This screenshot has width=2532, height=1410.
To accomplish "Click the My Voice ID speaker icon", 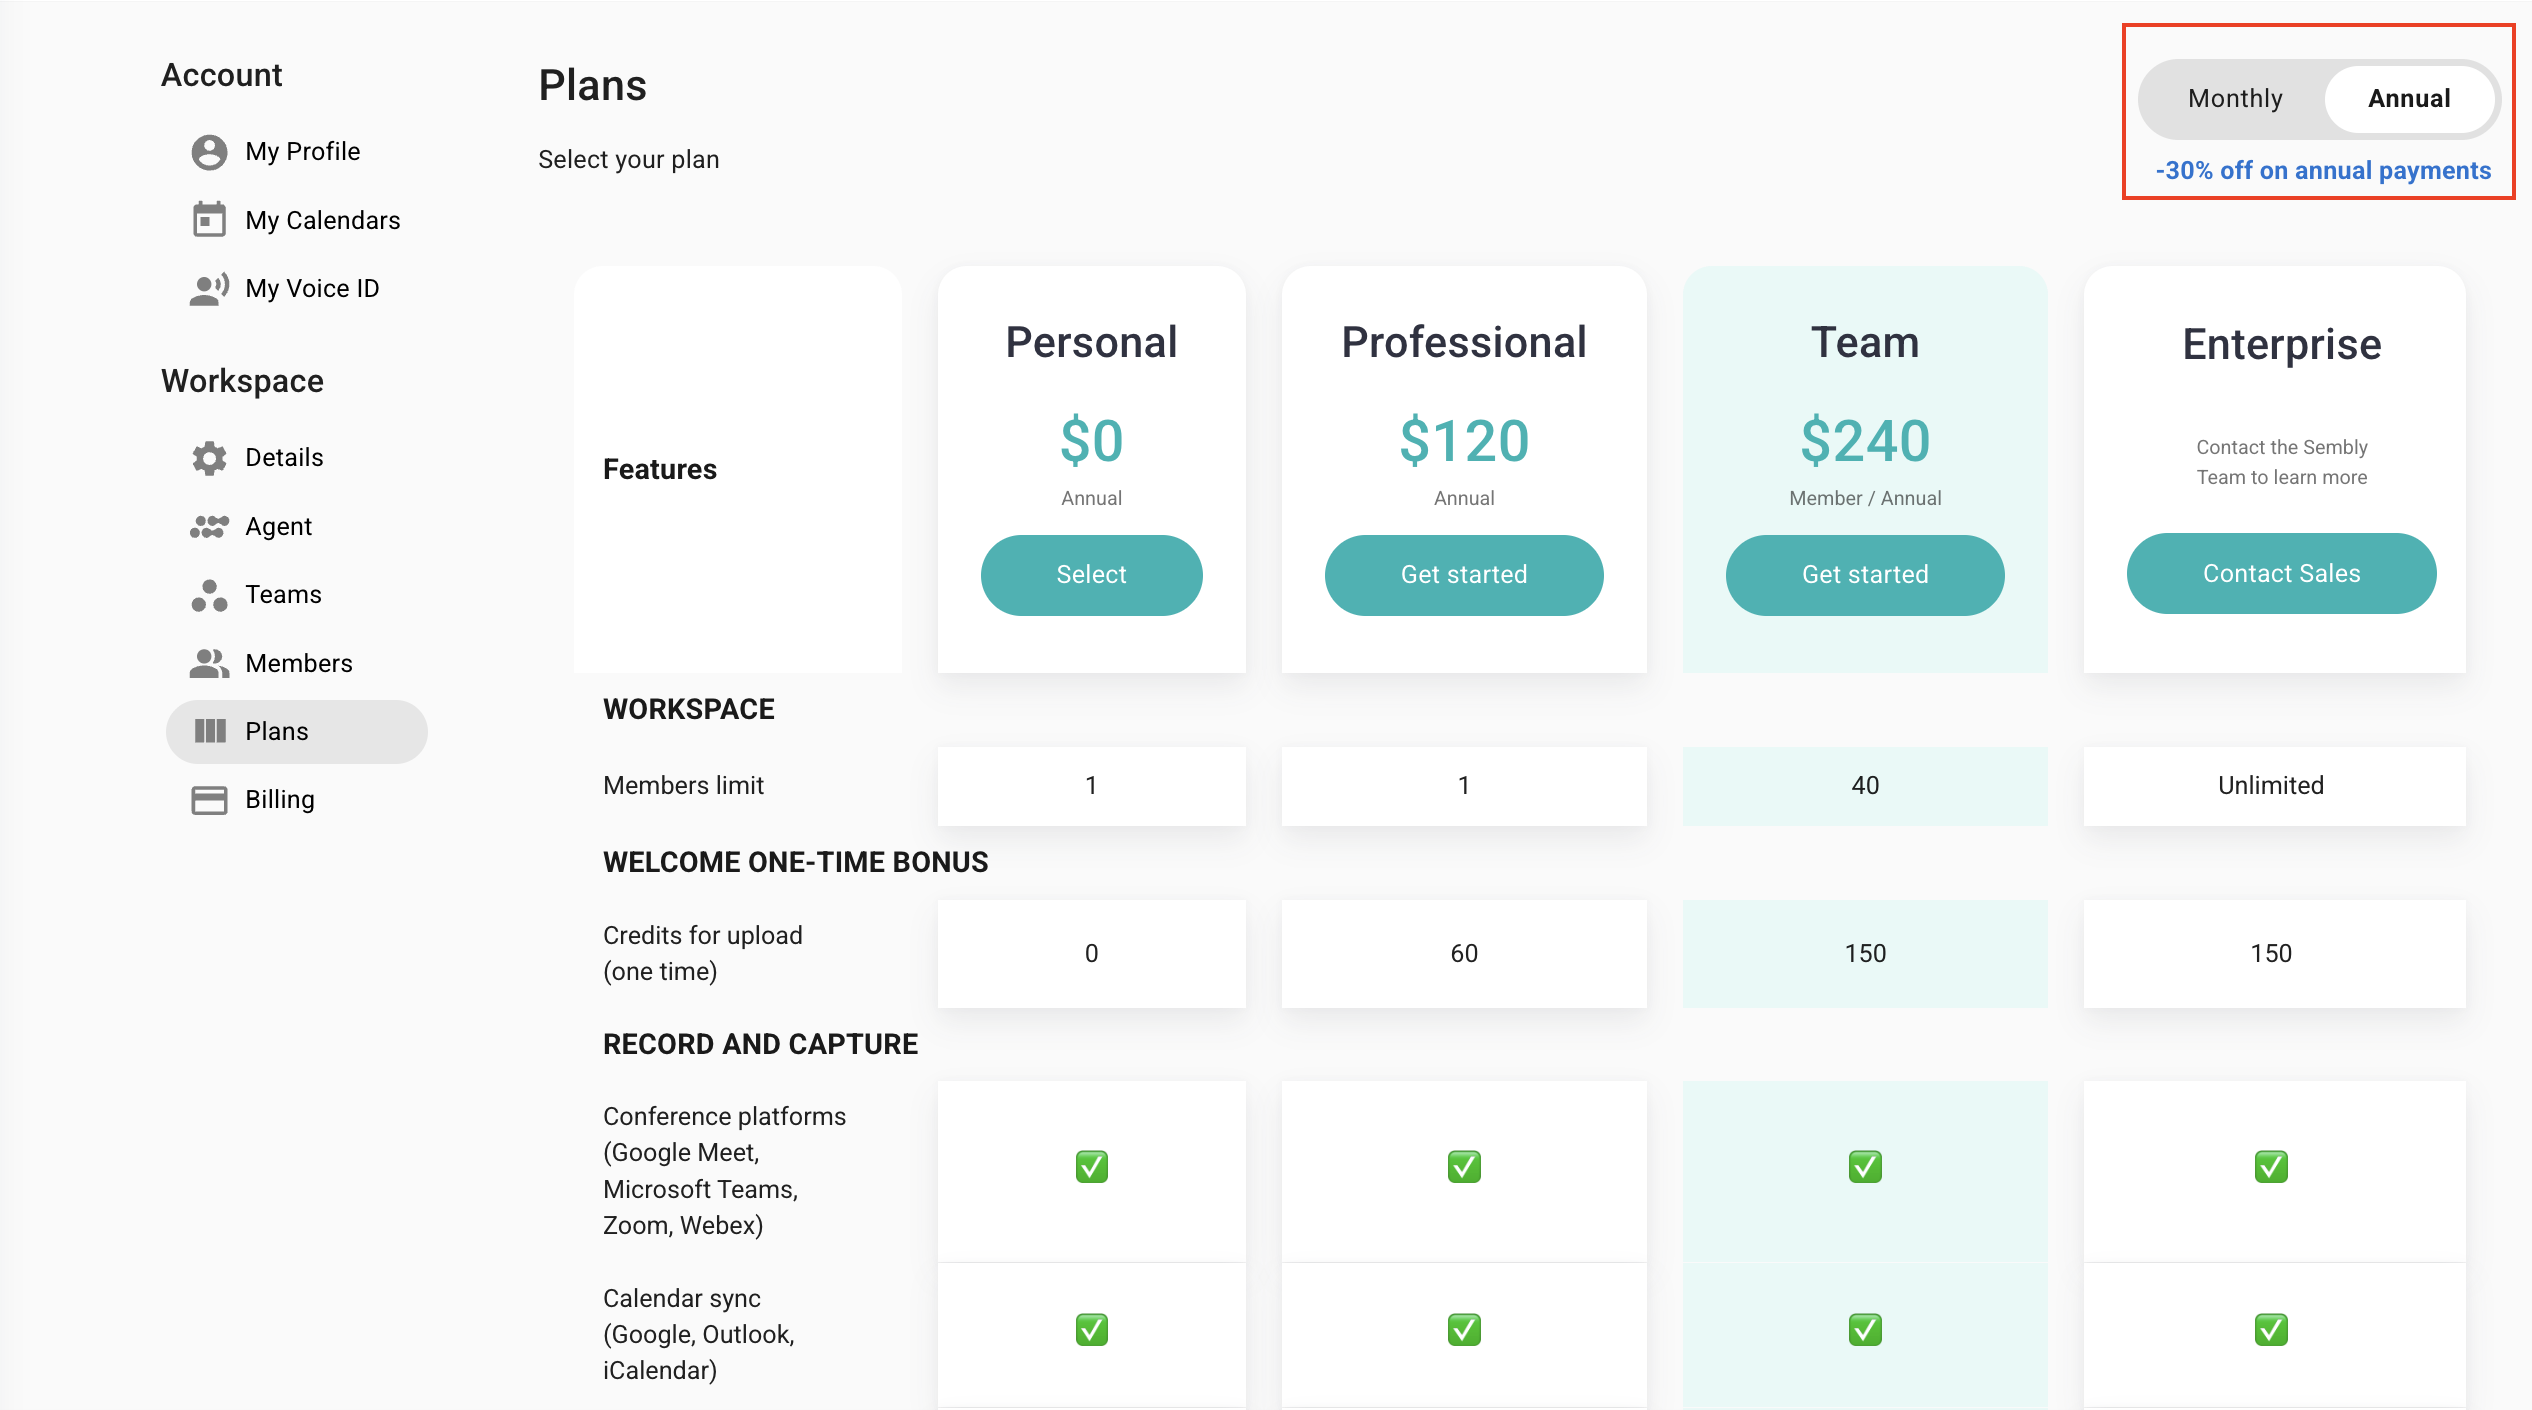I will 209,289.
